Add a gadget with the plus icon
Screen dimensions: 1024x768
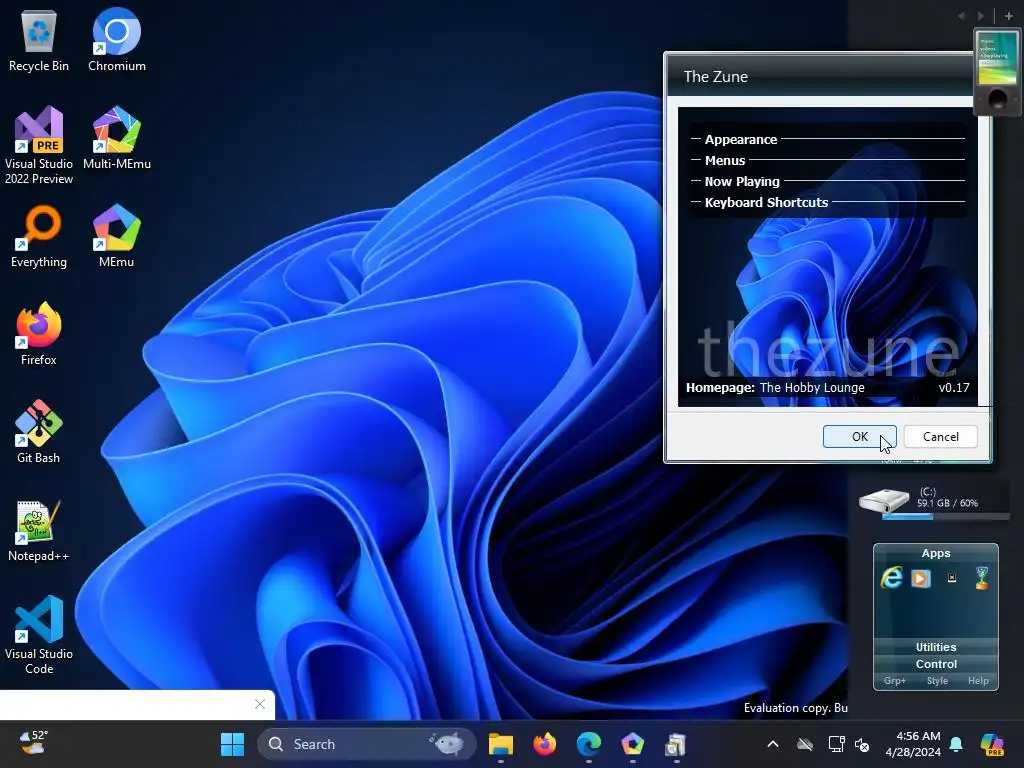coord(1009,16)
